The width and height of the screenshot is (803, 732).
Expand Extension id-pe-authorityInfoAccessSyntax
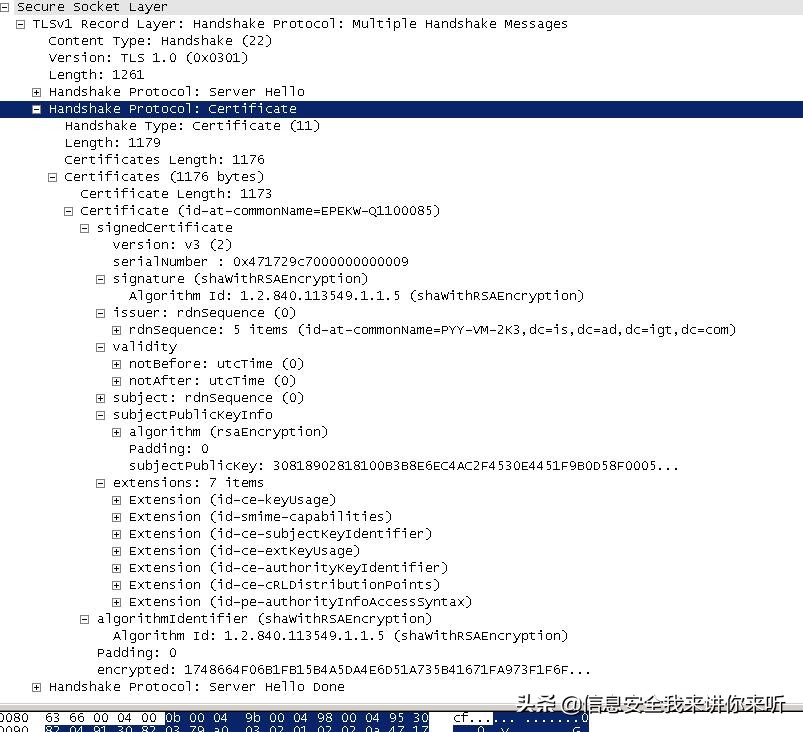click(117, 602)
